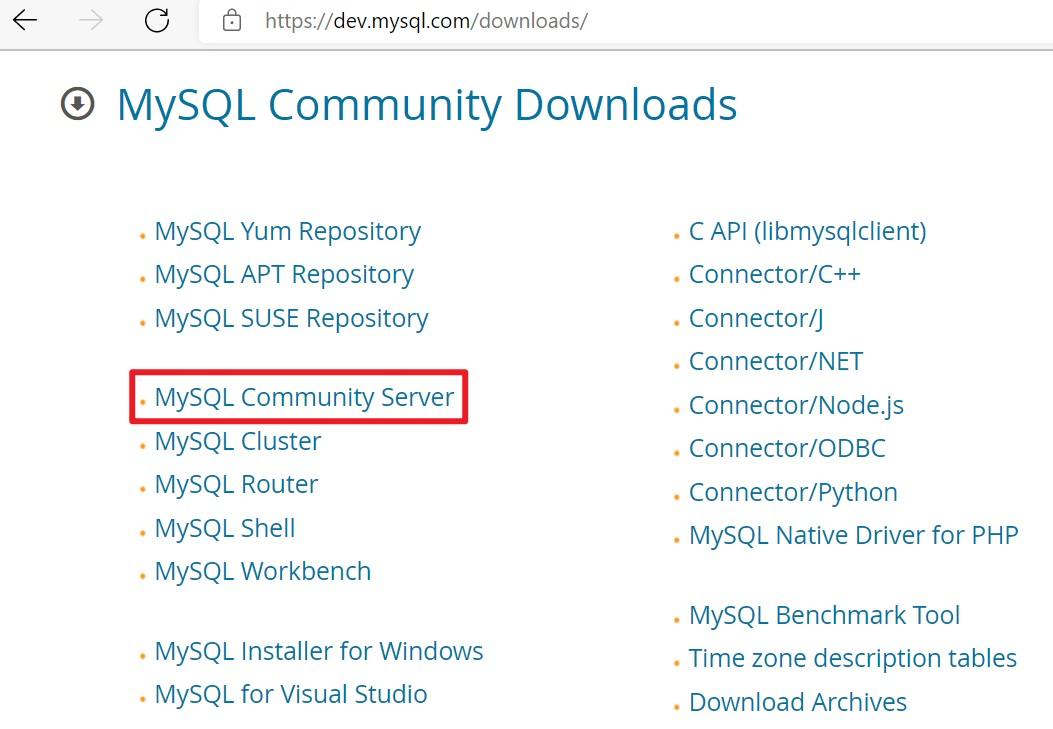Open MySQL SUSE Repository
The width and height of the screenshot is (1053, 729).
[x=290, y=318]
